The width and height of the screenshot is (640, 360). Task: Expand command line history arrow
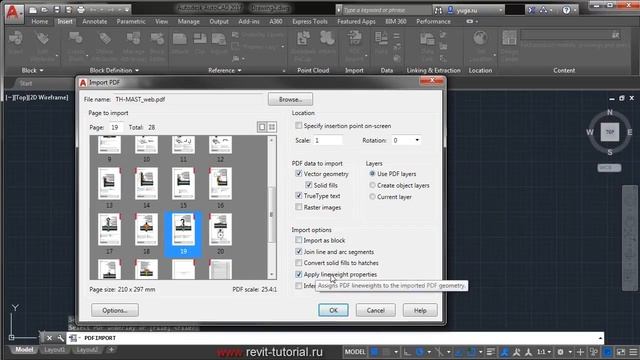(600, 338)
